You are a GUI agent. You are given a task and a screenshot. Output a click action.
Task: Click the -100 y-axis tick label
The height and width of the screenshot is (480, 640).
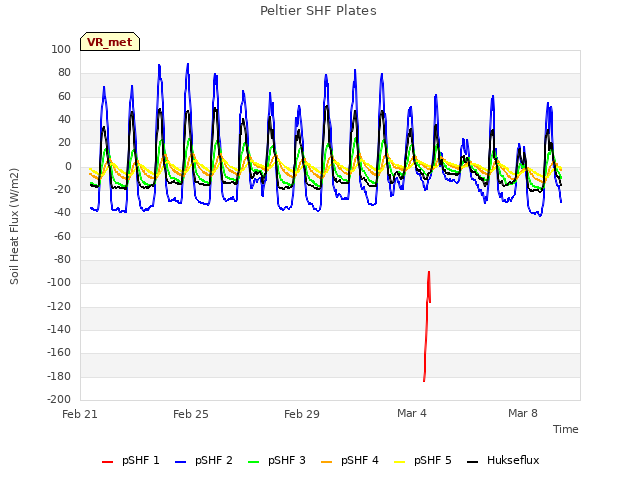[59, 282]
